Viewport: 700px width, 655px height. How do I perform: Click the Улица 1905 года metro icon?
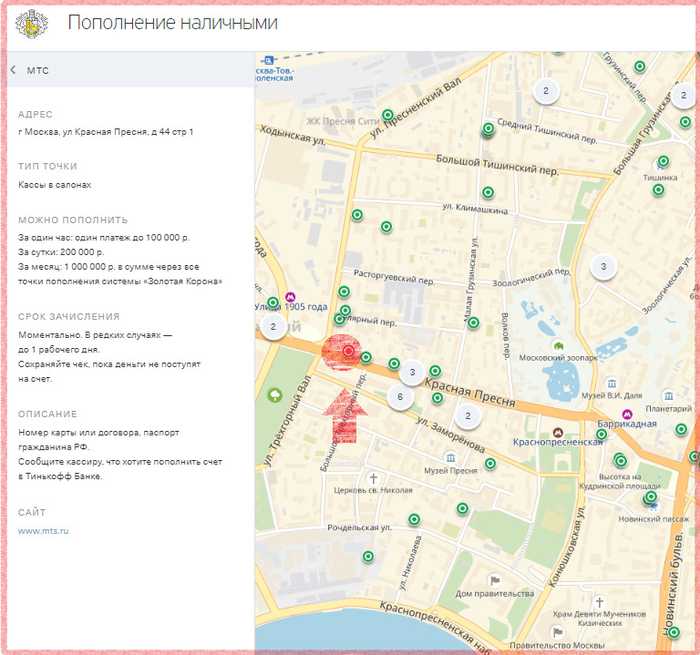[x=291, y=296]
